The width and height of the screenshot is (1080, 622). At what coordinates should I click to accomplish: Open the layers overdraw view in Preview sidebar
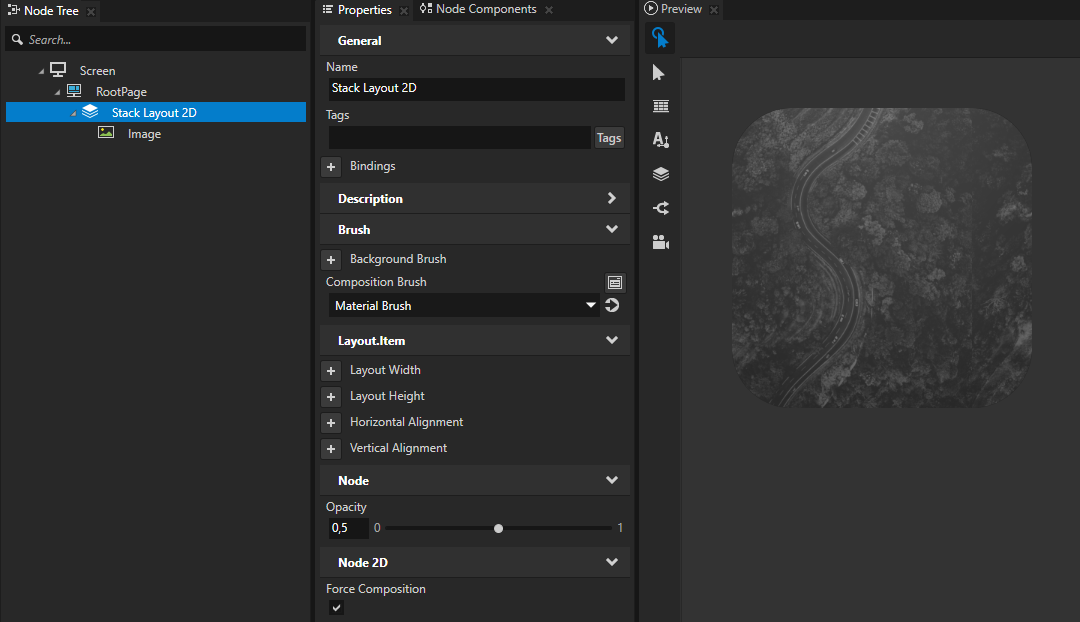pos(659,173)
